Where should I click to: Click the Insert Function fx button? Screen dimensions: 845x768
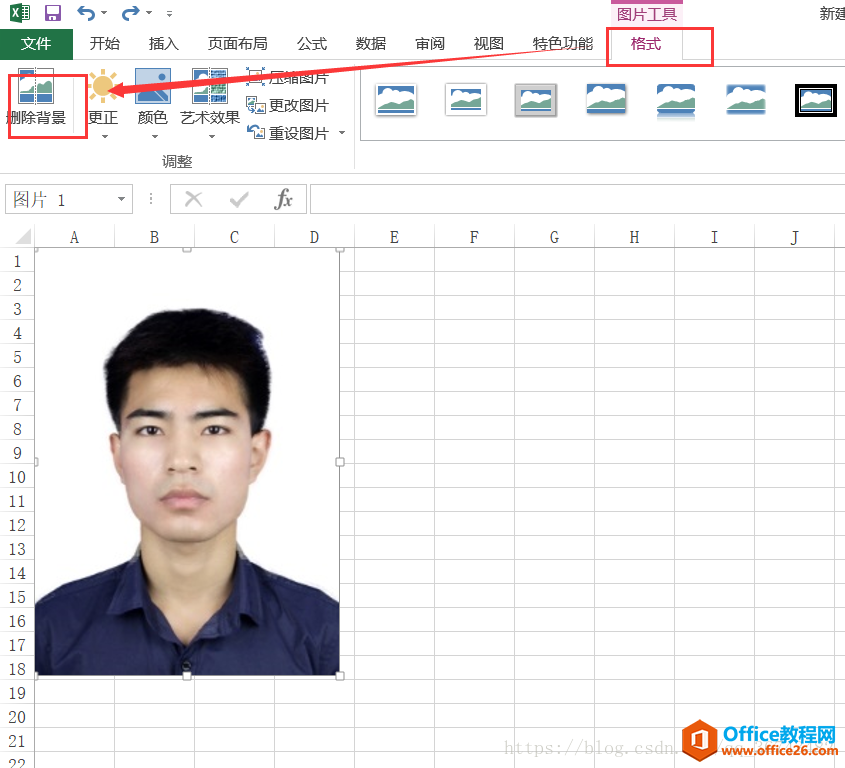(283, 199)
